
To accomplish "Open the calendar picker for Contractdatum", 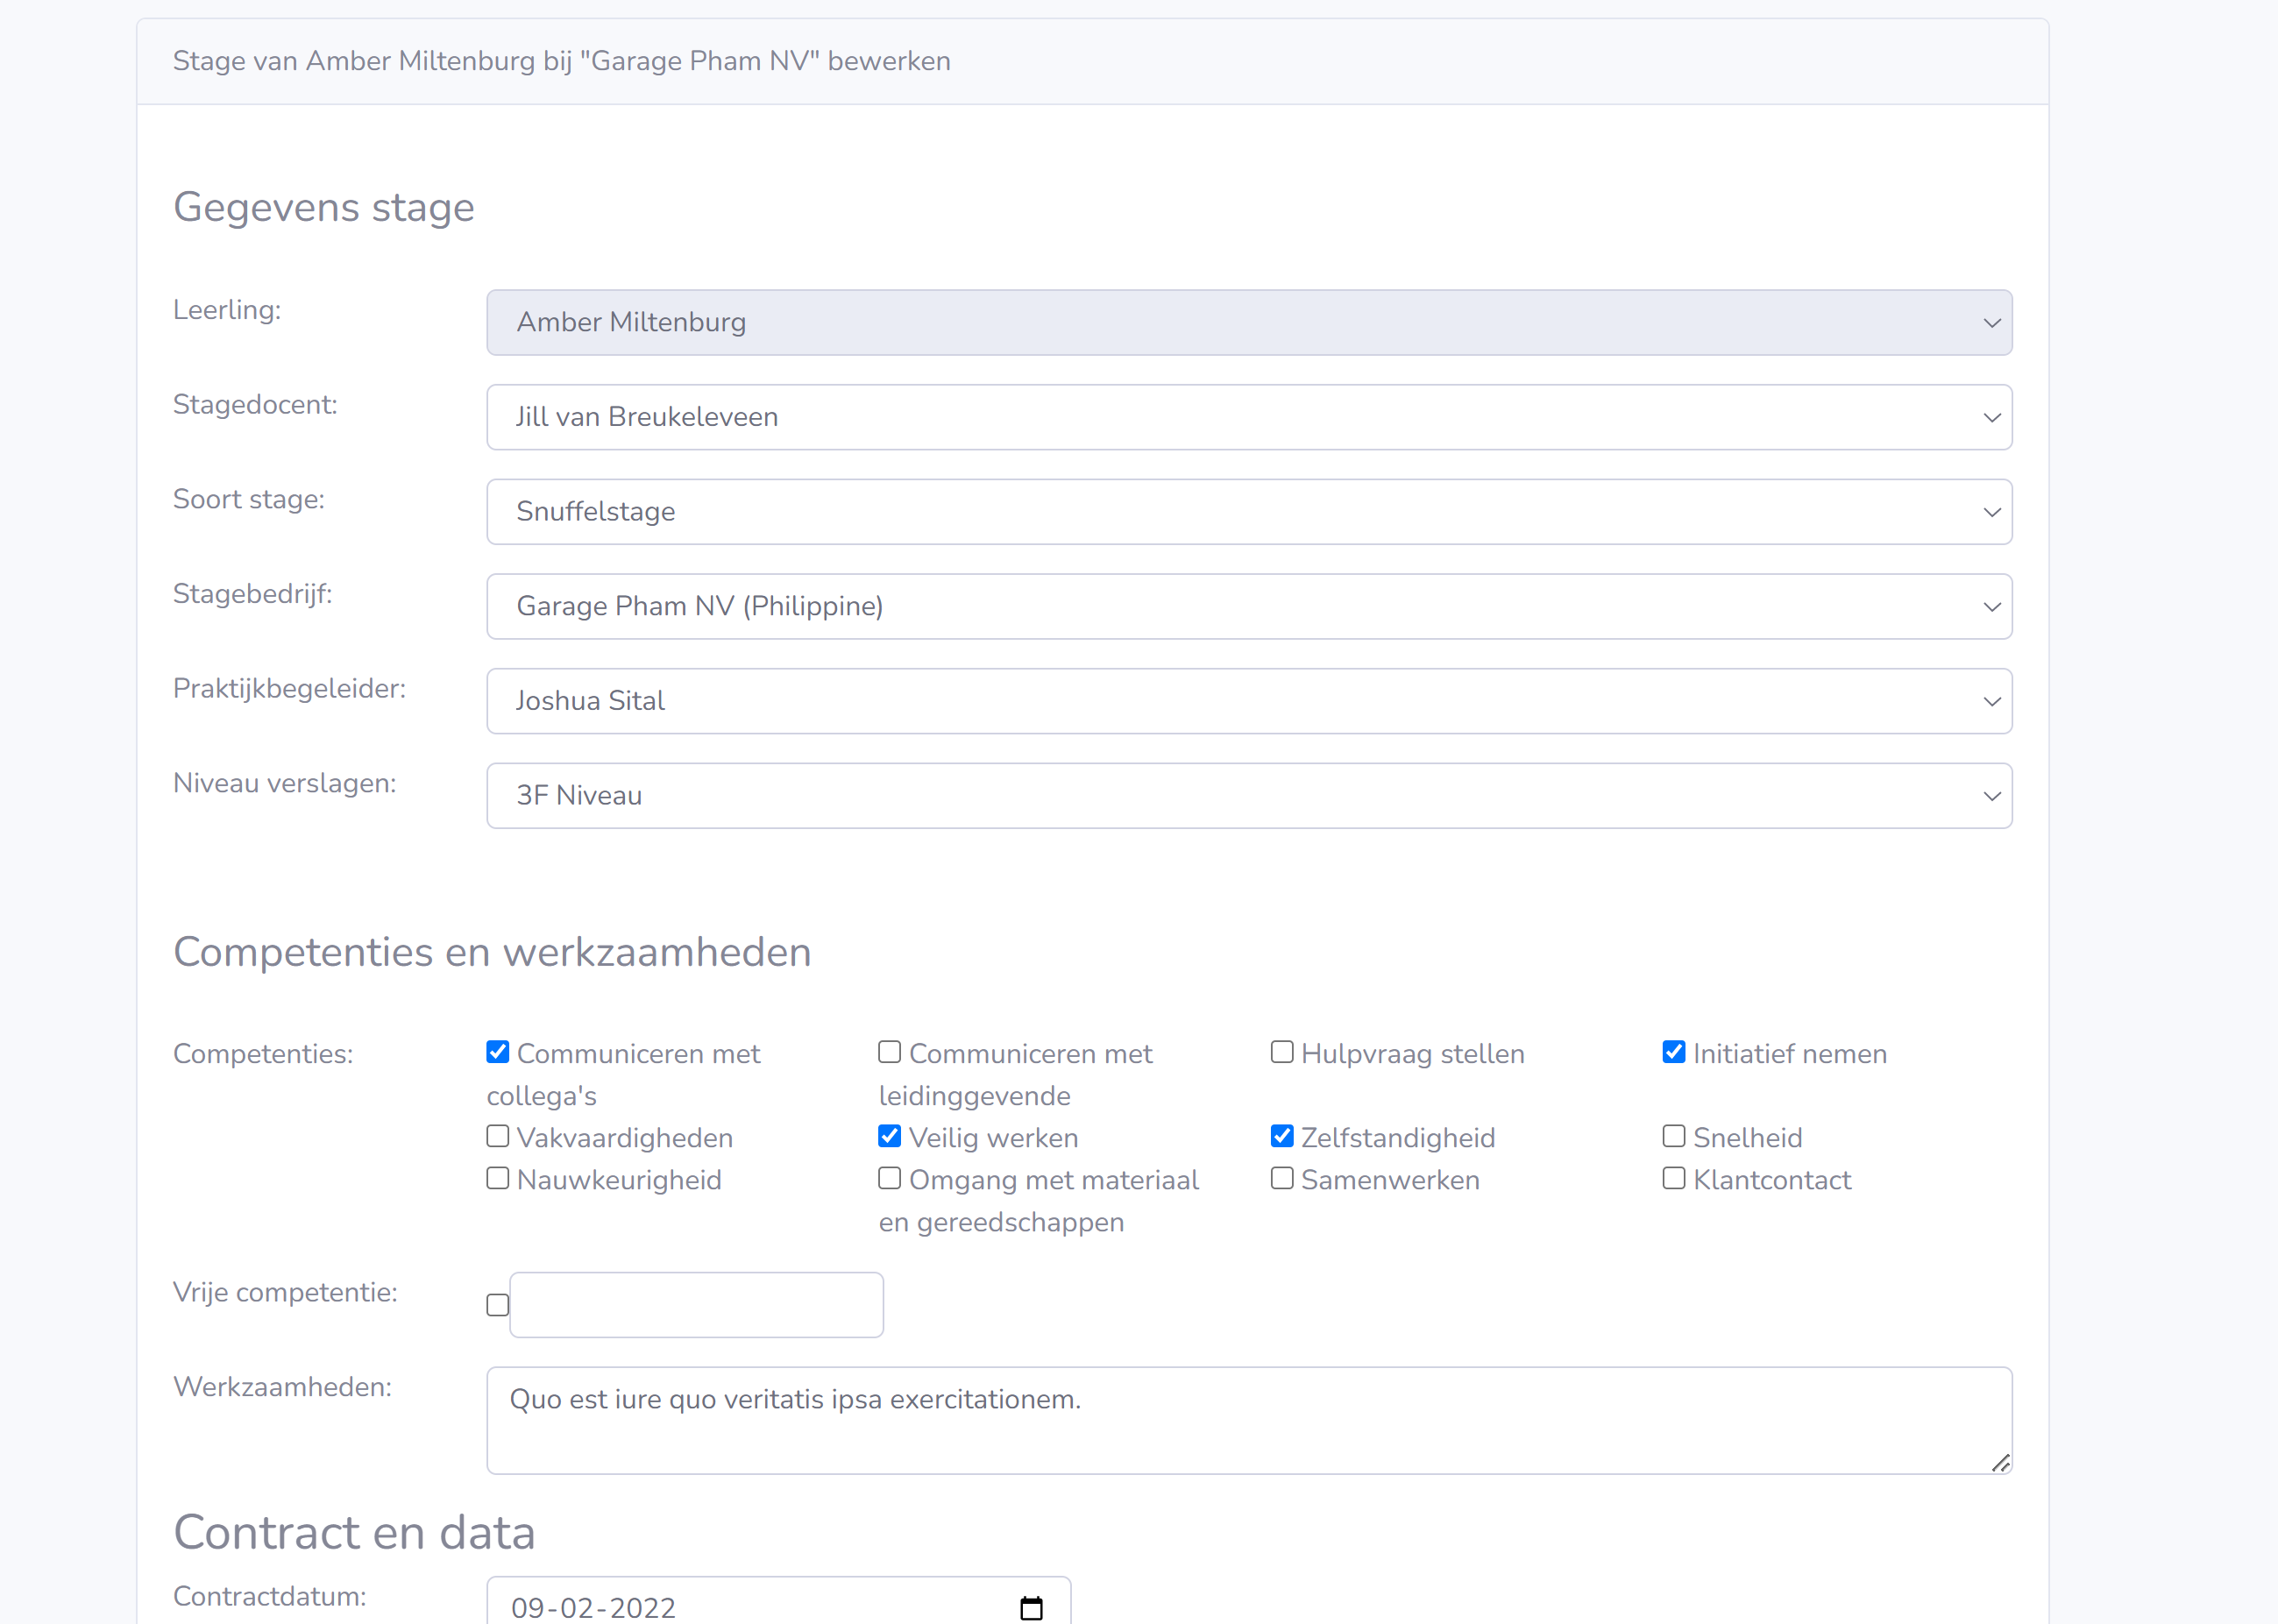I will (x=1031, y=1607).
